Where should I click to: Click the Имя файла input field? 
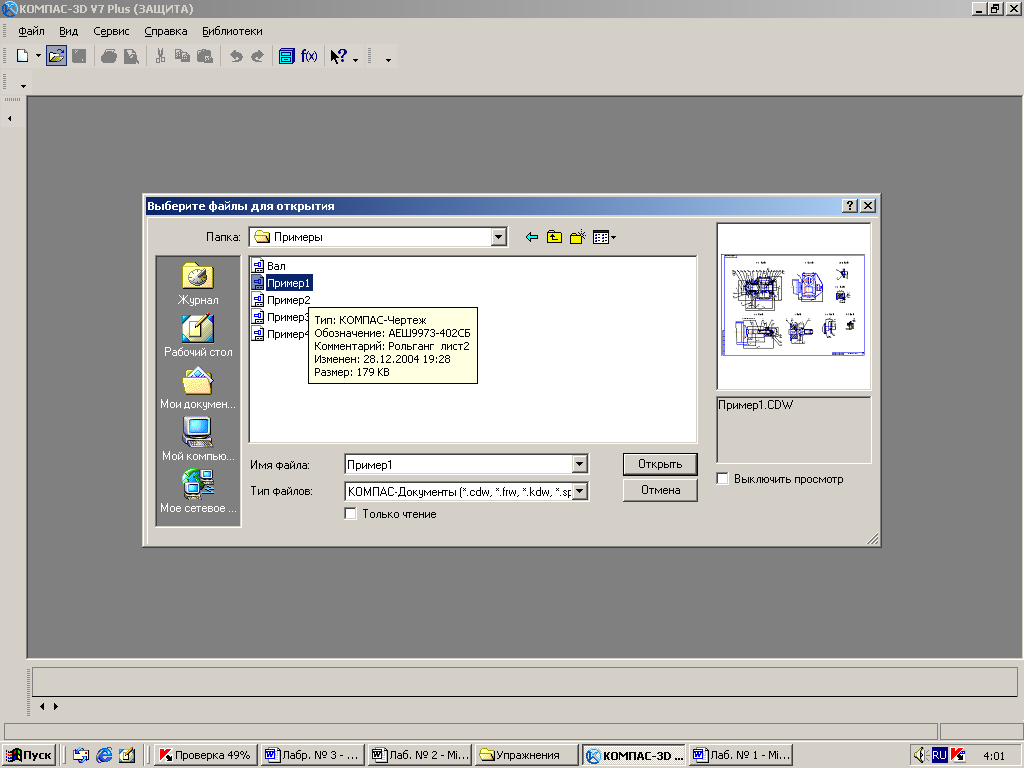click(x=458, y=464)
